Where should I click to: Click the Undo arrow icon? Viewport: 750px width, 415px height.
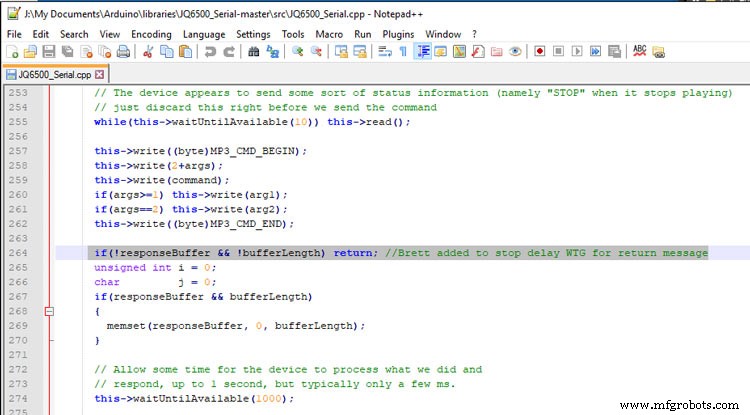[x=209, y=51]
